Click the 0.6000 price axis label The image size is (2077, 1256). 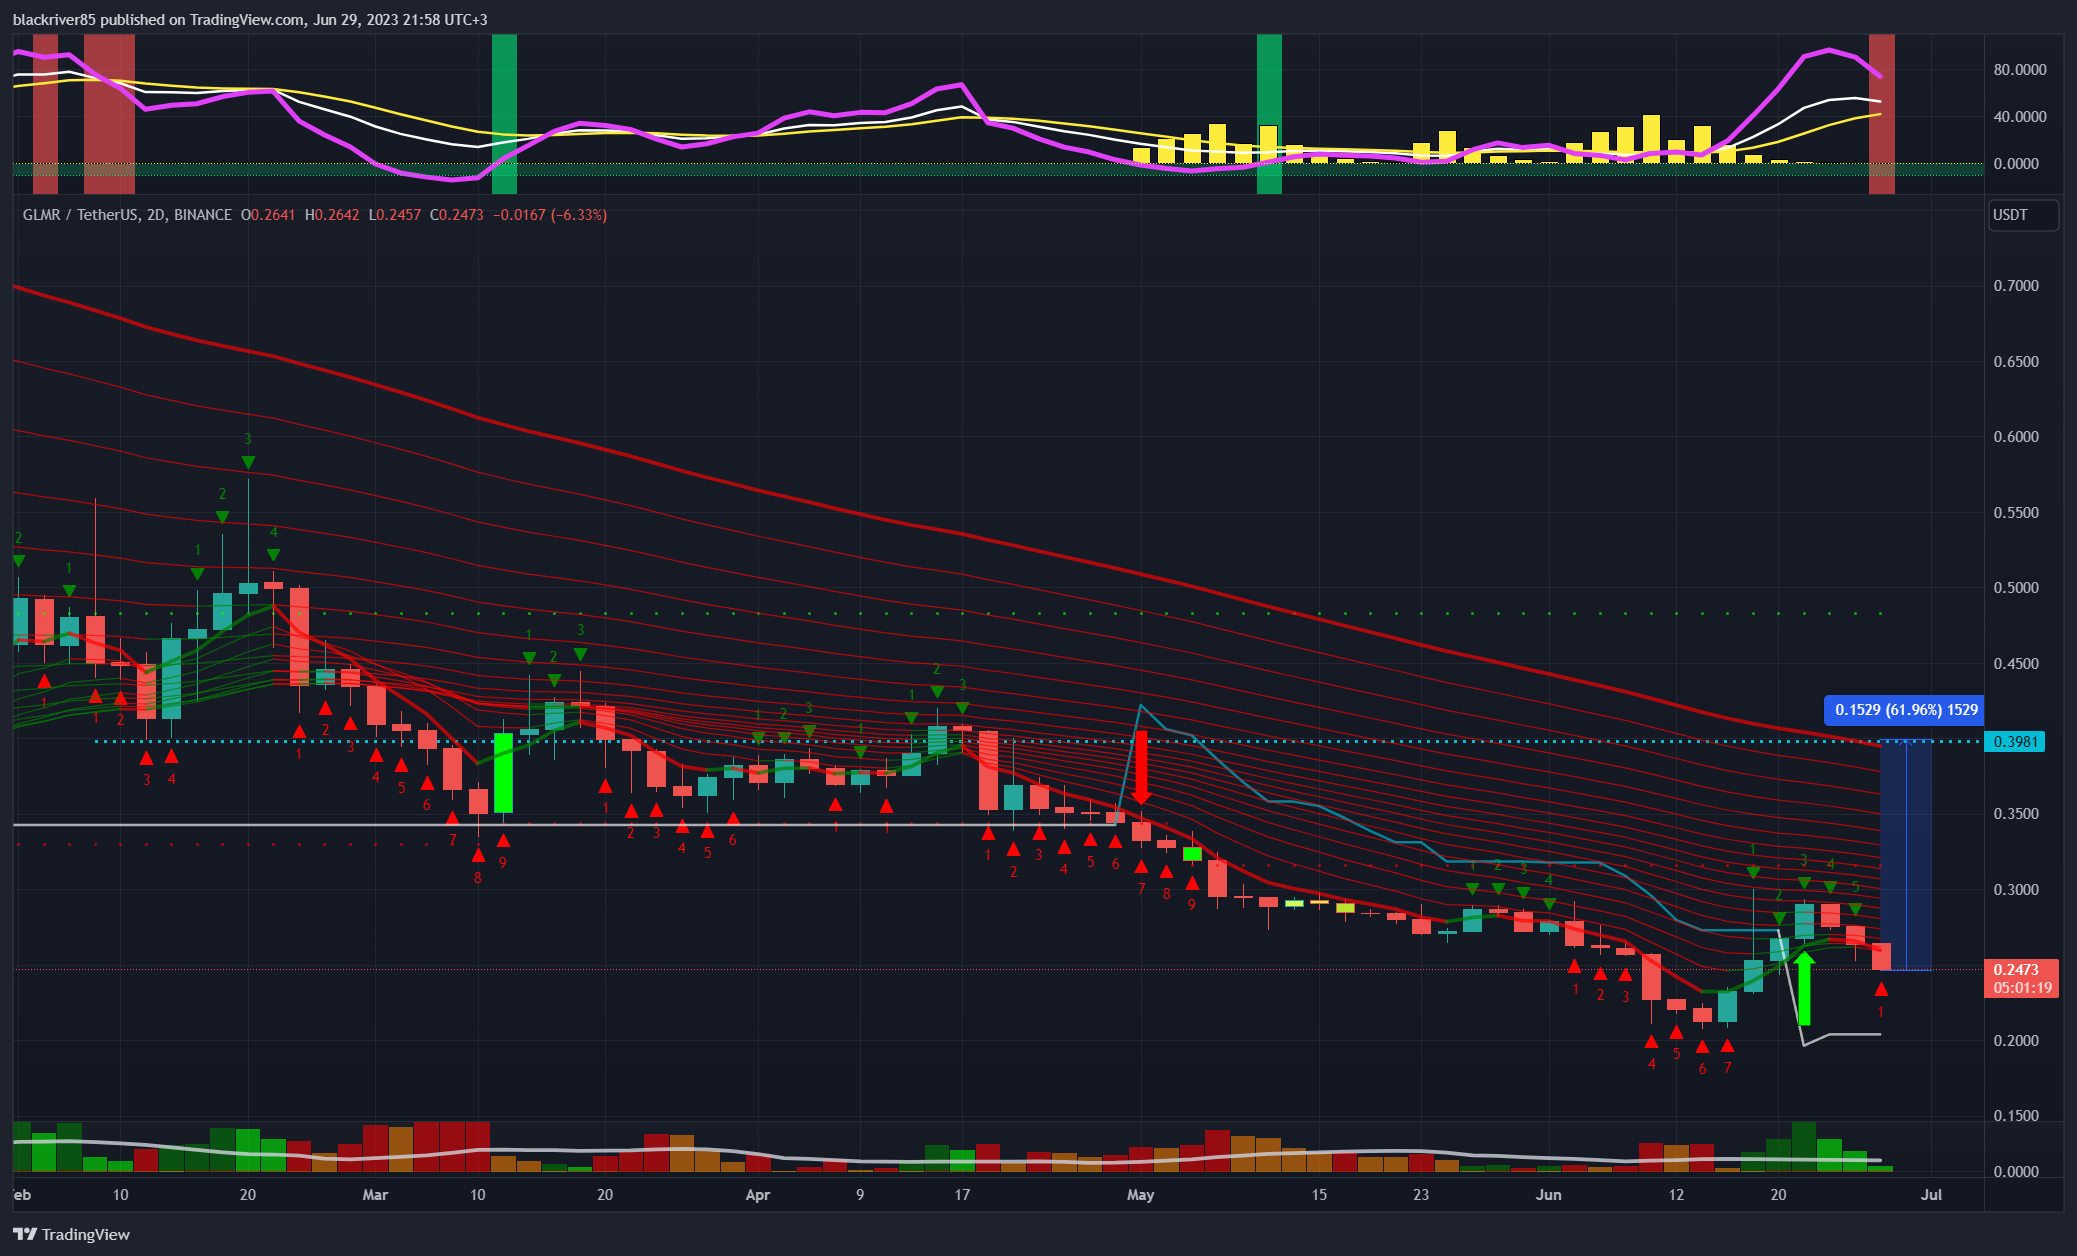click(2016, 437)
